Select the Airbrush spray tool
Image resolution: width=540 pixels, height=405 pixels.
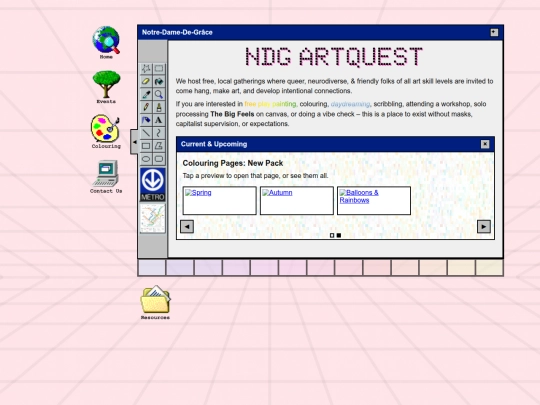[x=146, y=120]
